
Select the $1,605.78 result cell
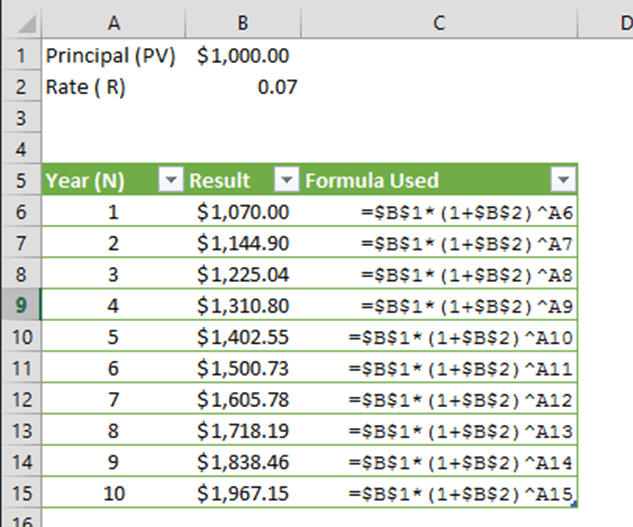(243, 399)
